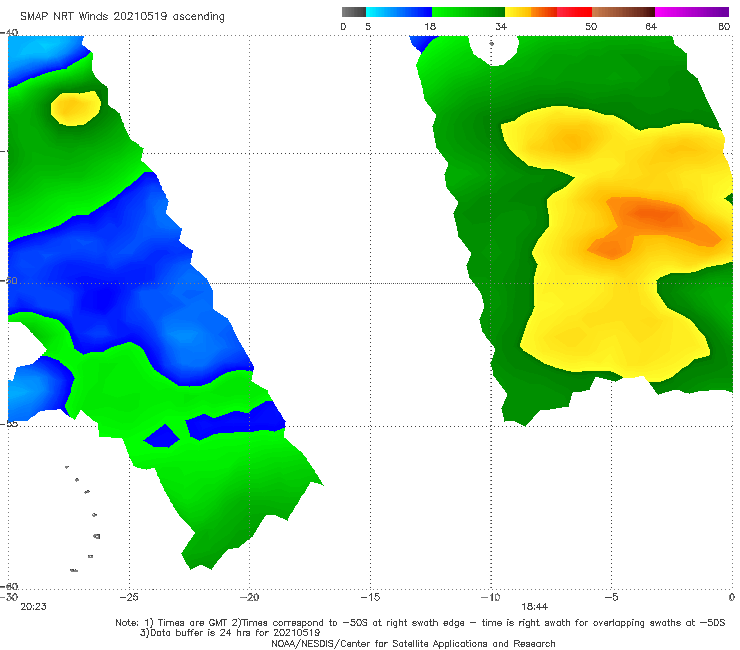The image size is (740, 650).
Task: Click the 'Data buffer is 24 hrs' note
Action: (230, 633)
